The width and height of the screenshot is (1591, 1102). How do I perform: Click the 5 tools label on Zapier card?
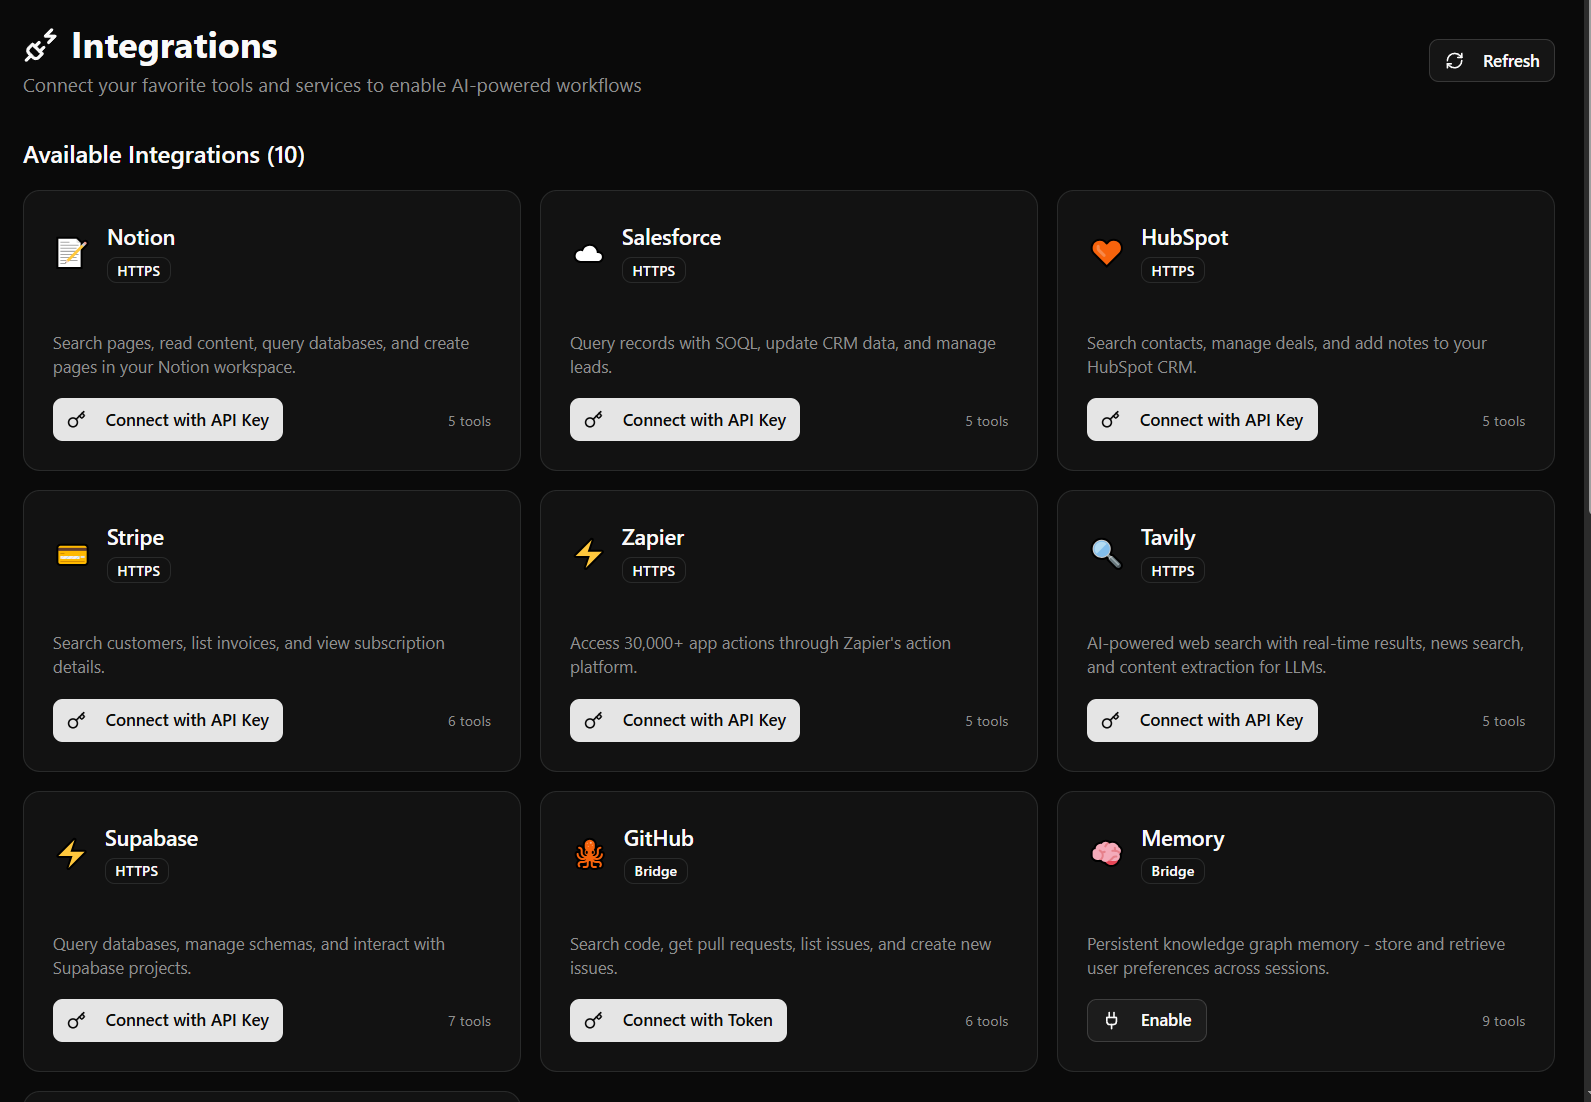coord(986,721)
